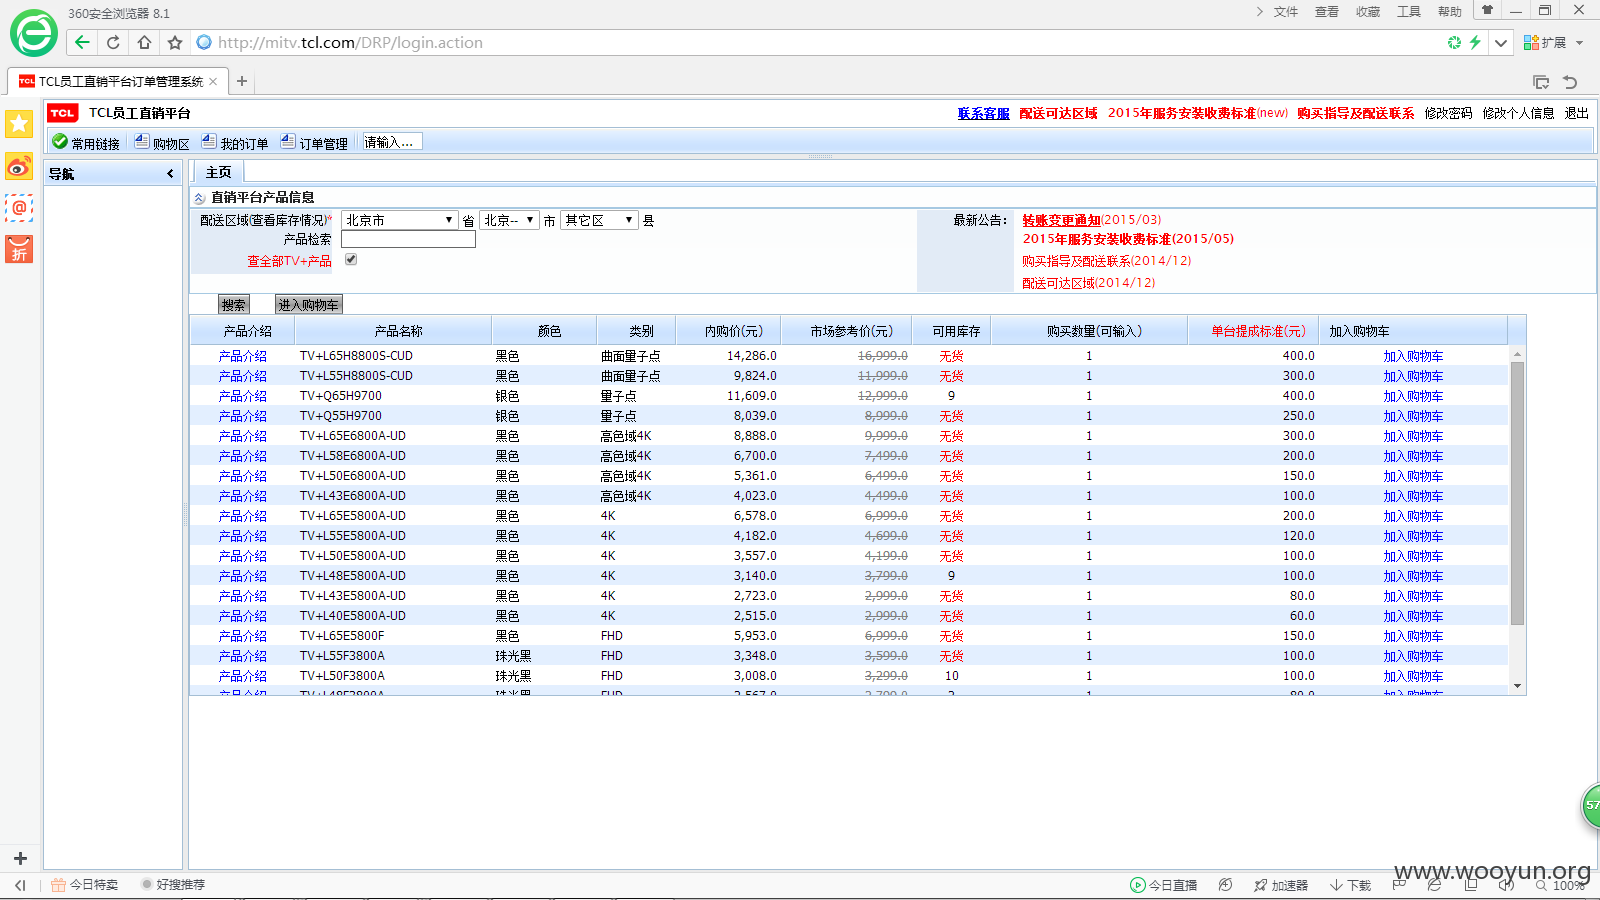Collapse the 导航 navigation panel
The width and height of the screenshot is (1600, 900).
(x=170, y=173)
